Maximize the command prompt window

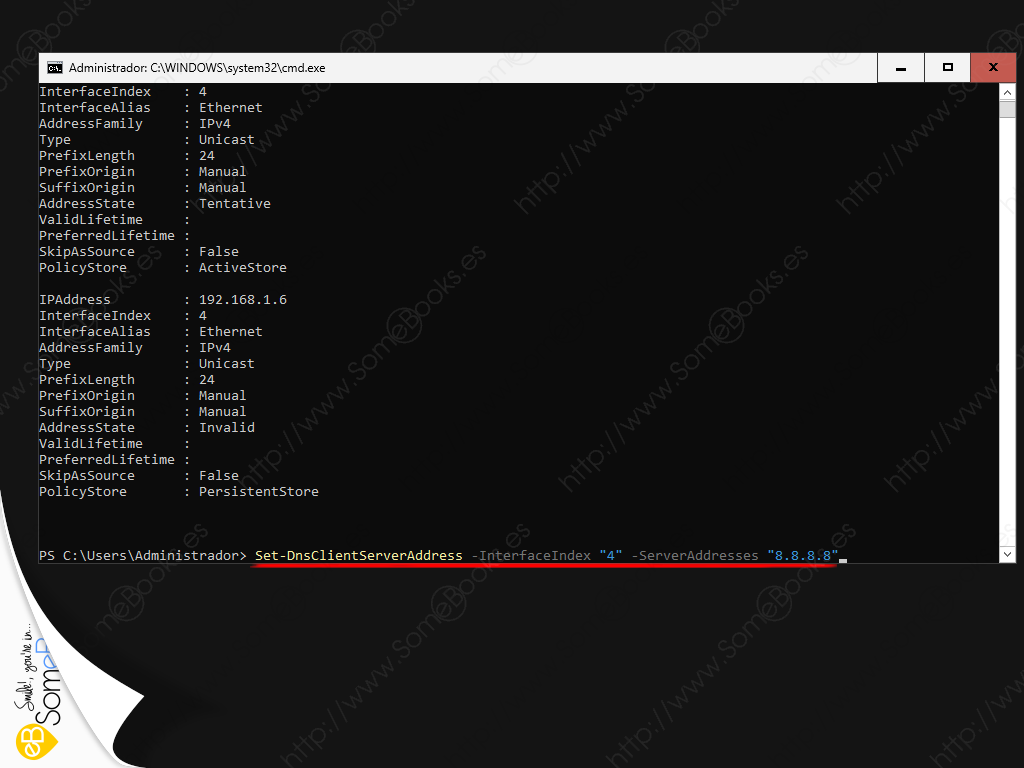(947, 68)
